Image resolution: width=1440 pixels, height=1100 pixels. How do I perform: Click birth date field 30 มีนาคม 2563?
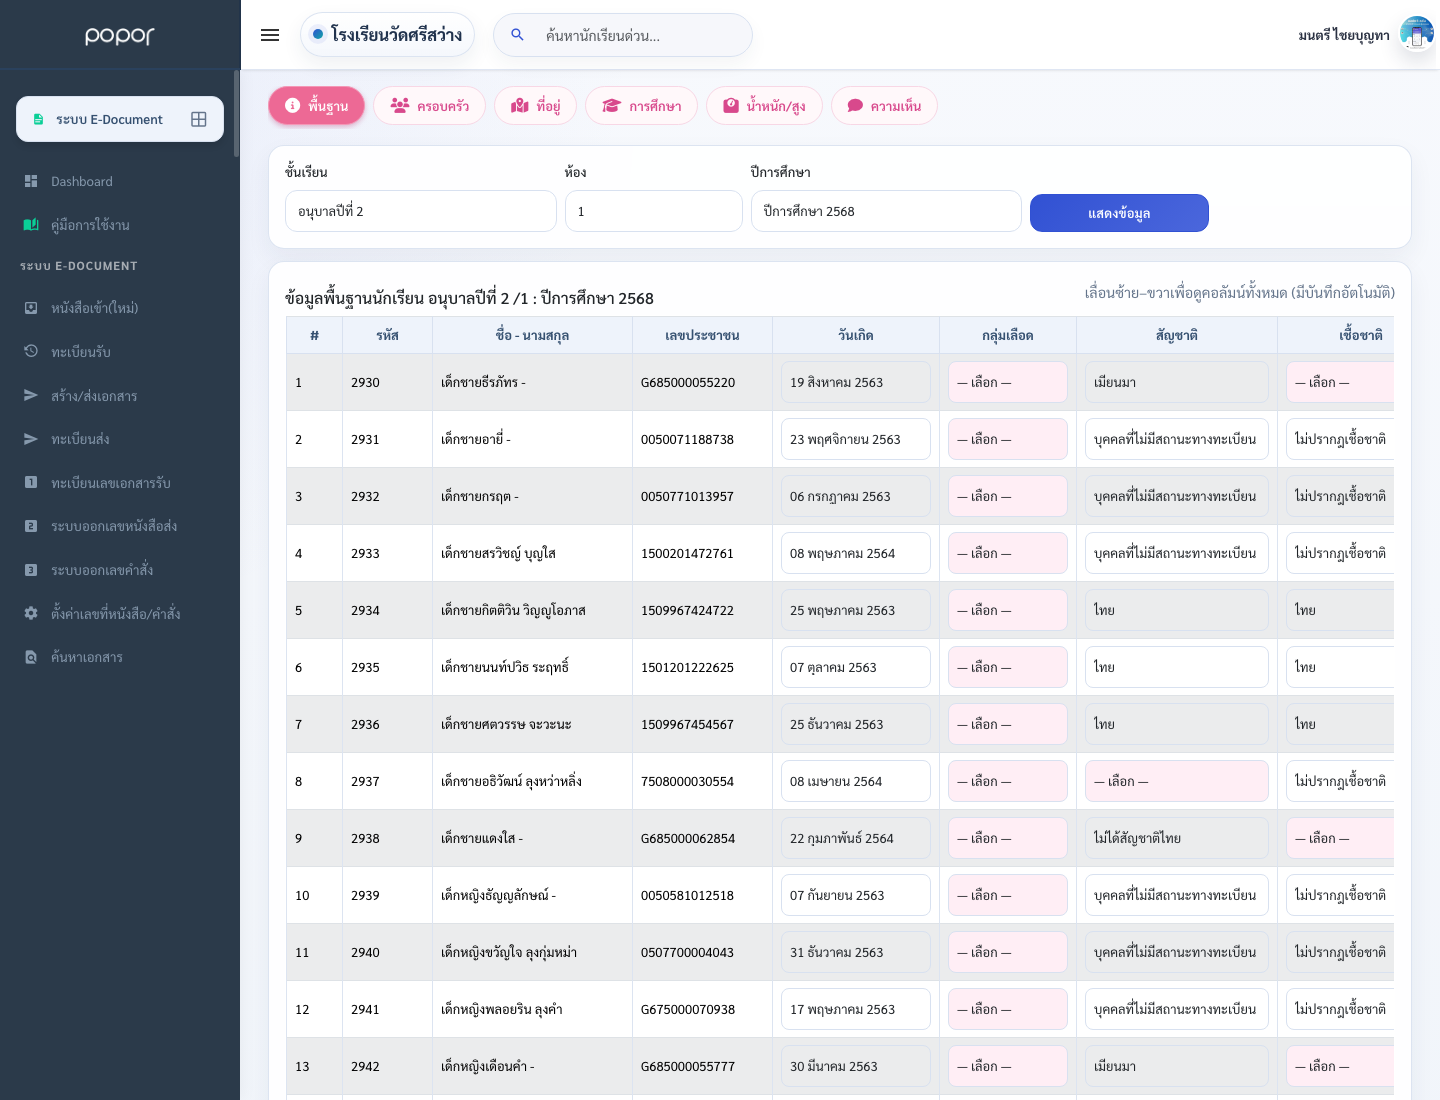click(x=856, y=1066)
